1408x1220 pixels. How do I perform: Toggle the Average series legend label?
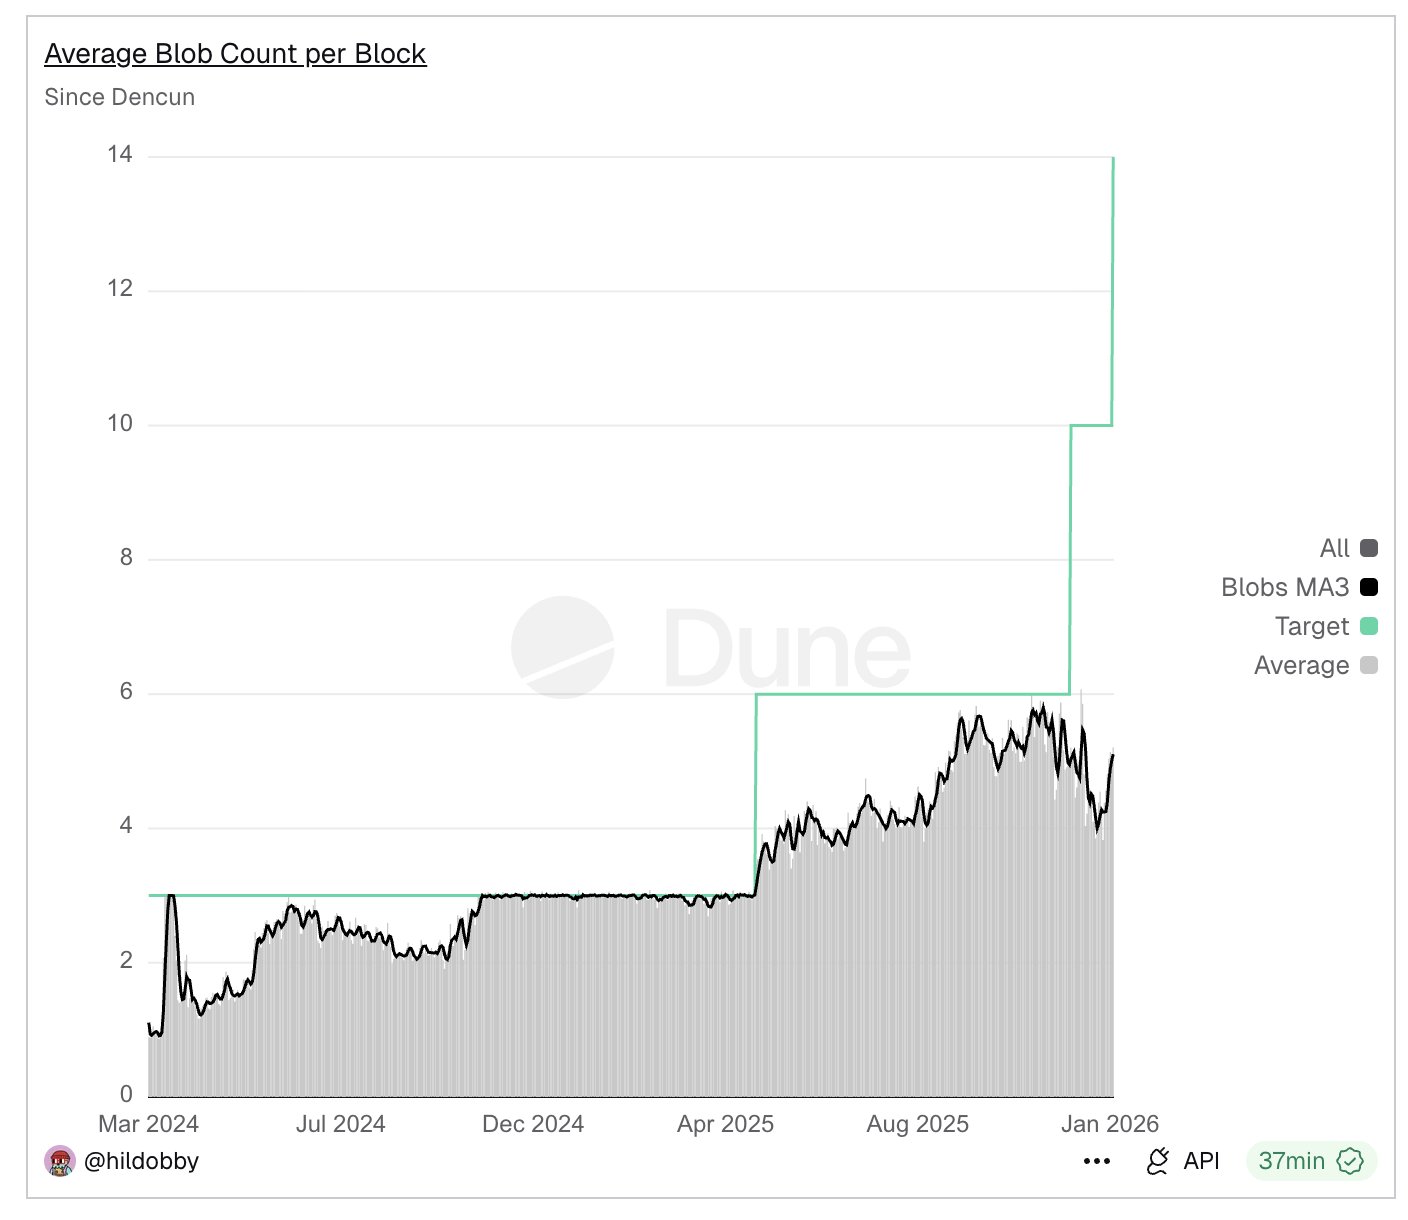click(1301, 665)
